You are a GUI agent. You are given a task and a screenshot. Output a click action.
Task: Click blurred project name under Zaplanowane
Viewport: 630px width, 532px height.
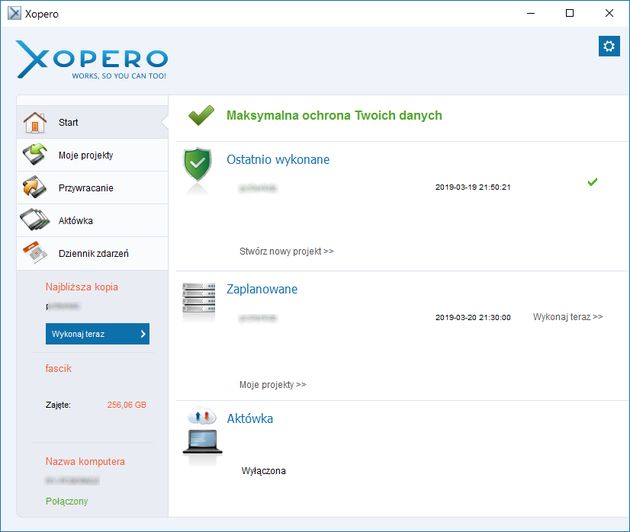coord(258,318)
